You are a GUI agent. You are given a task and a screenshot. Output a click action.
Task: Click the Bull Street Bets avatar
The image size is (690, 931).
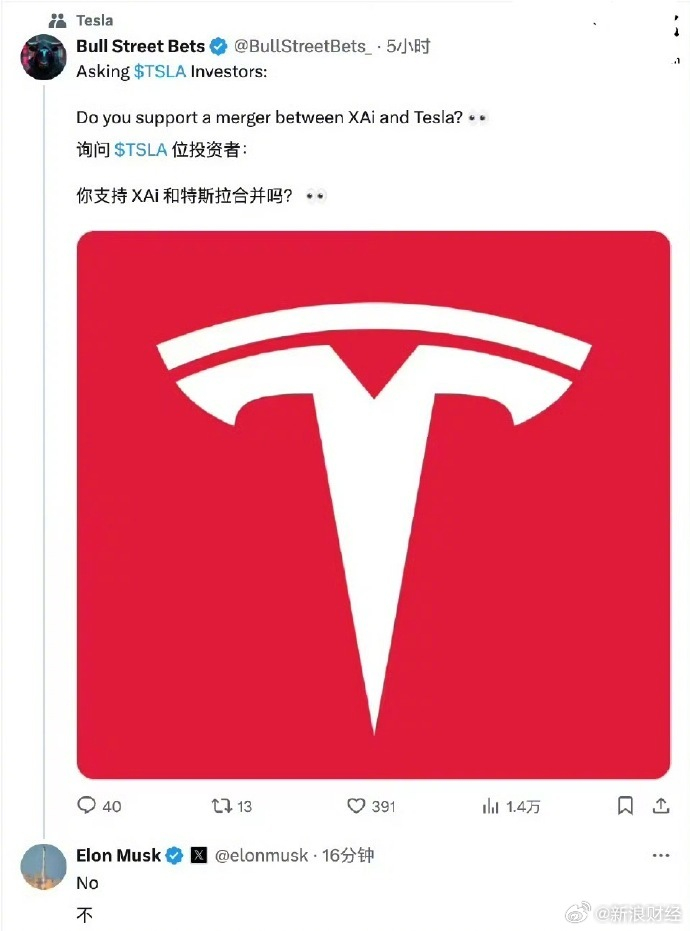[x=44, y=56]
